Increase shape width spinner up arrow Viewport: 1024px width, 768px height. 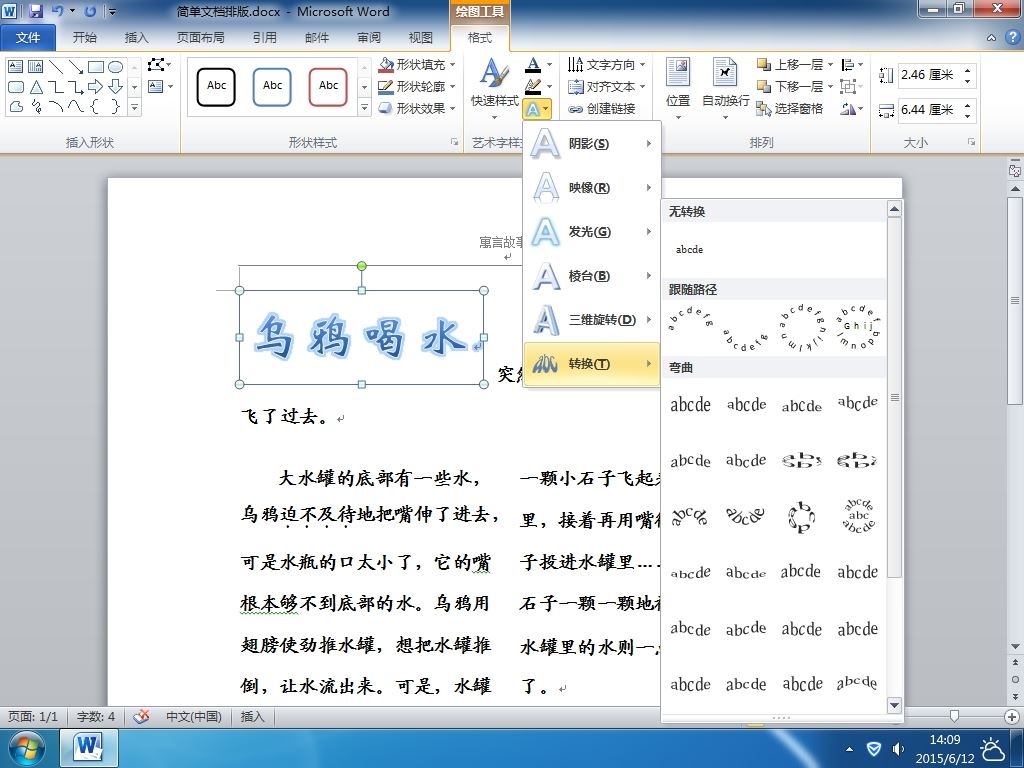pyautogui.click(x=968, y=104)
